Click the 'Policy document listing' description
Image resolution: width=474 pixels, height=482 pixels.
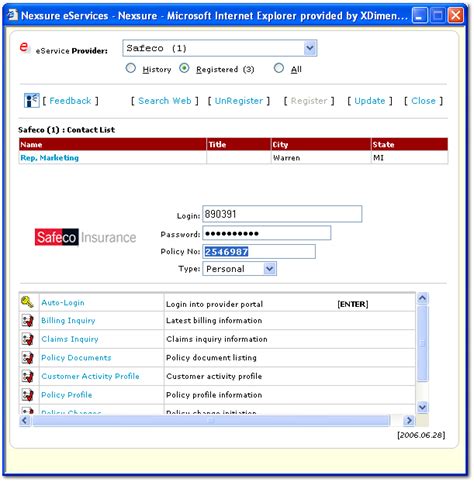tap(211, 358)
